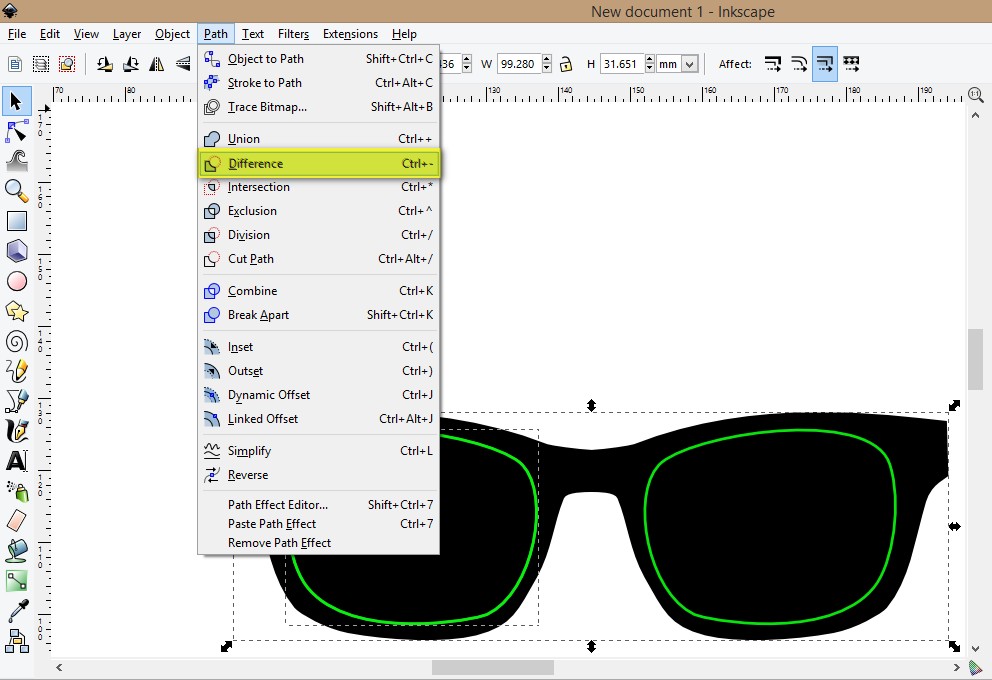
Task: Flip the selected object horizontally
Action: coord(157,62)
